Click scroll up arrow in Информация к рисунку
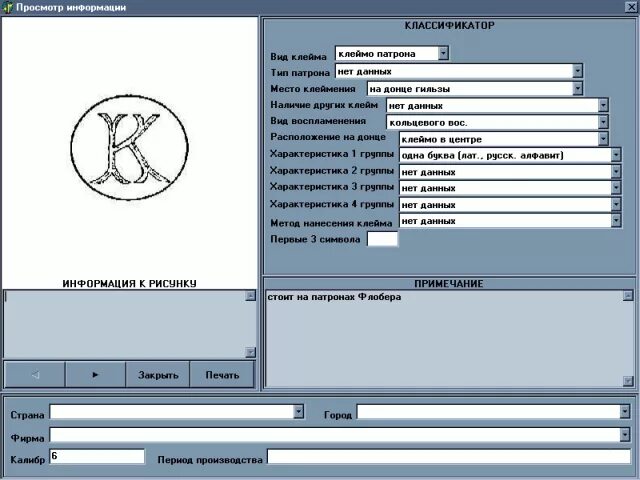 (251, 296)
